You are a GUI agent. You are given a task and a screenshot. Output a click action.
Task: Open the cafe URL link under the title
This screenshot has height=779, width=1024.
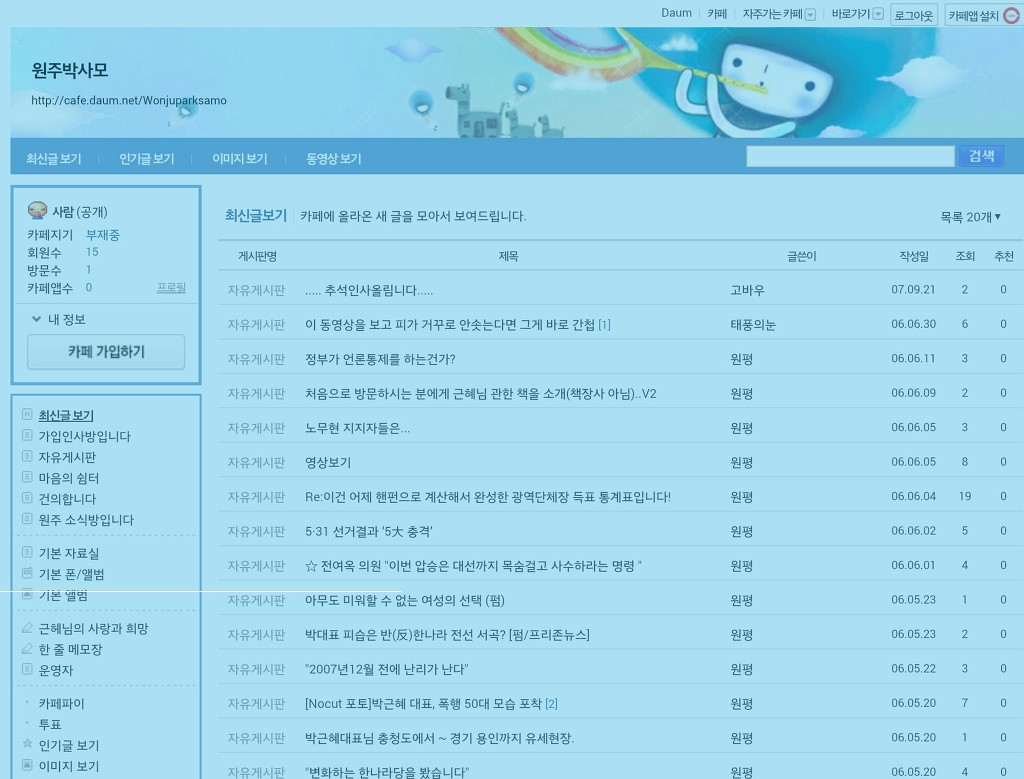[x=129, y=100]
